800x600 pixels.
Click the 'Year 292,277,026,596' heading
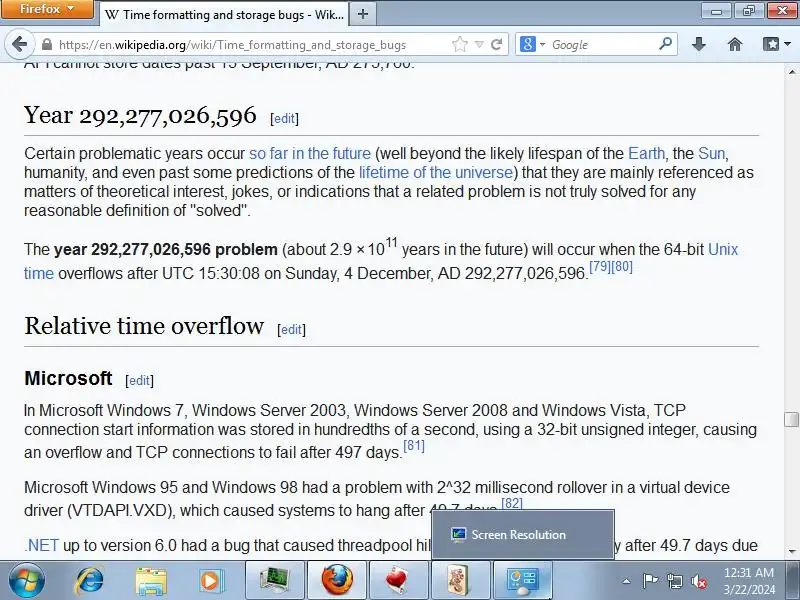[x=140, y=116]
